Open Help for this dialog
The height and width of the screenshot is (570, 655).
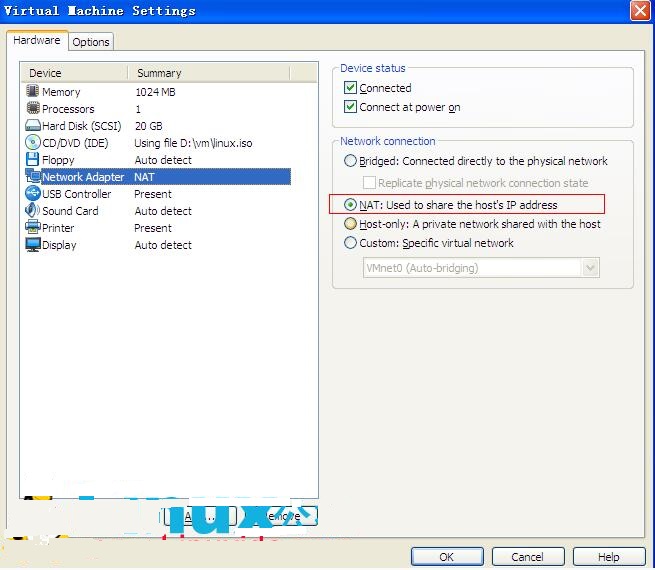click(x=609, y=557)
